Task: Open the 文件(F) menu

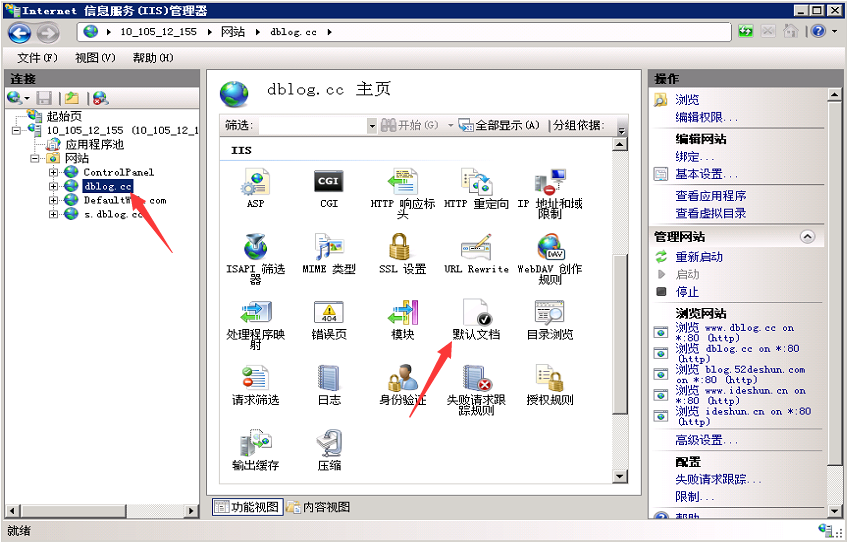Action: click(37, 58)
